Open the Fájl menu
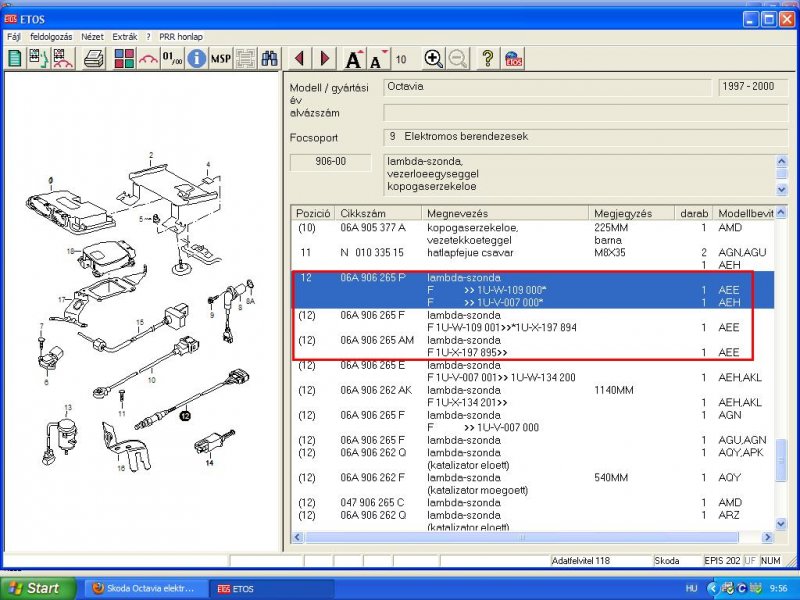 click(14, 37)
